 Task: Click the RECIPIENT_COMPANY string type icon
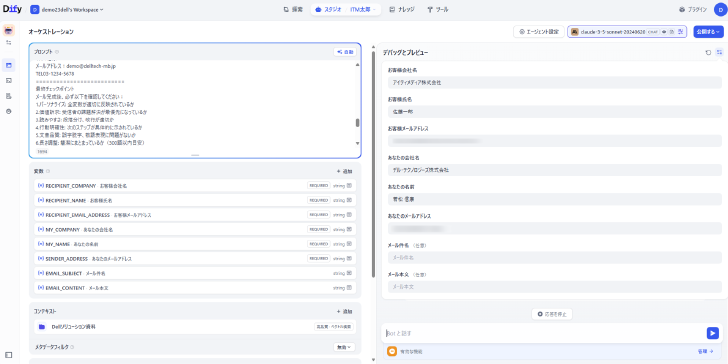pyautogui.click(x=349, y=185)
